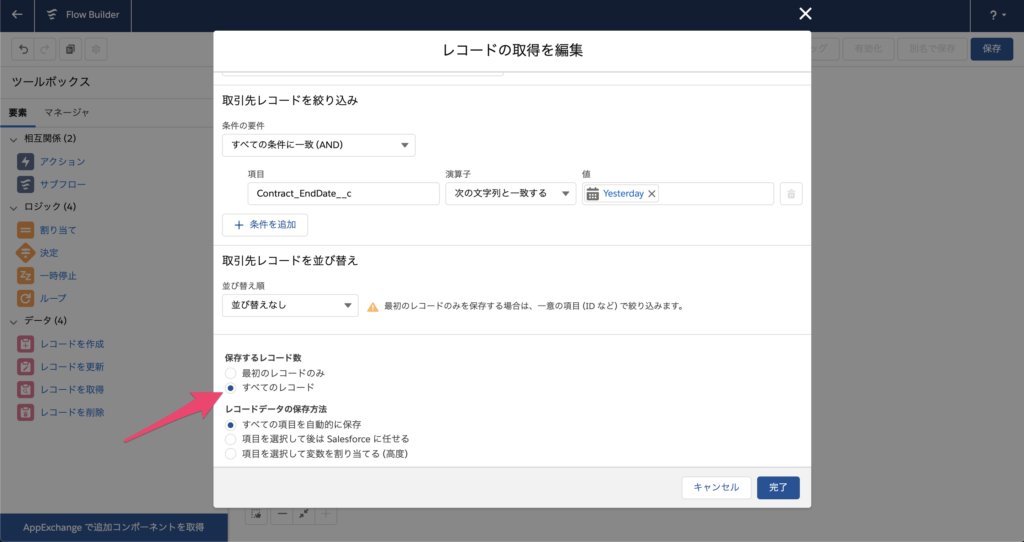Click the Contract_EndDate__c field input
Viewport: 1024px width, 542px height.
point(344,194)
